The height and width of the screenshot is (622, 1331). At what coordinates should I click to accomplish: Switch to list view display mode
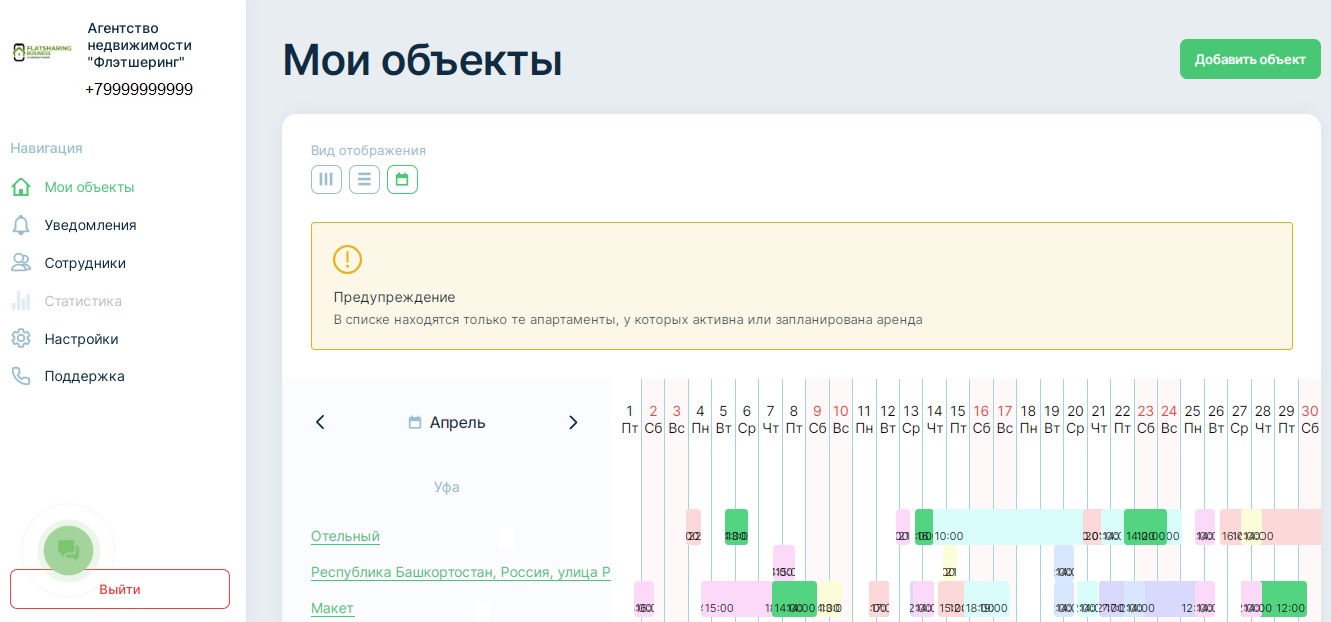click(x=364, y=180)
